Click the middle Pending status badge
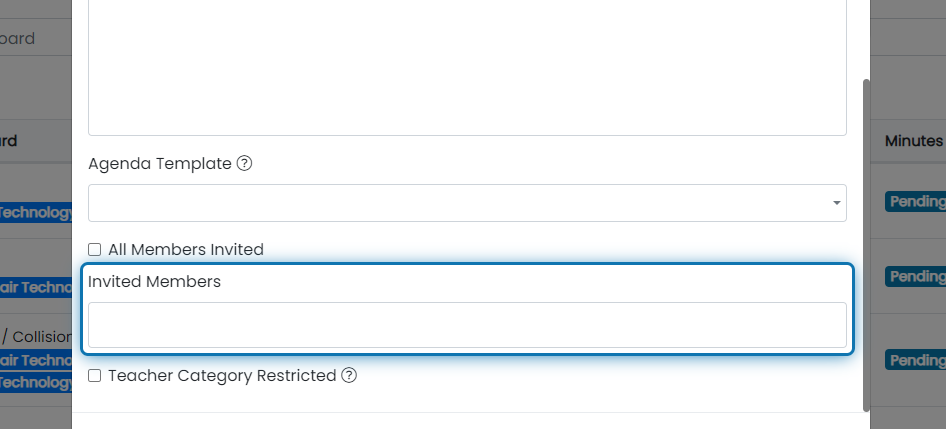 pyautogui.click(x=915, y=276)
